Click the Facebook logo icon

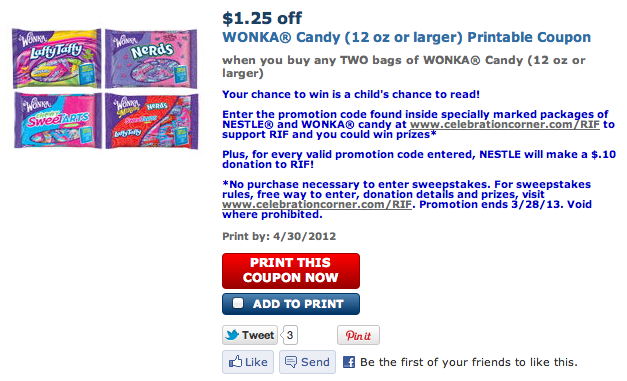pyautogui.click(x=349, y=362)
